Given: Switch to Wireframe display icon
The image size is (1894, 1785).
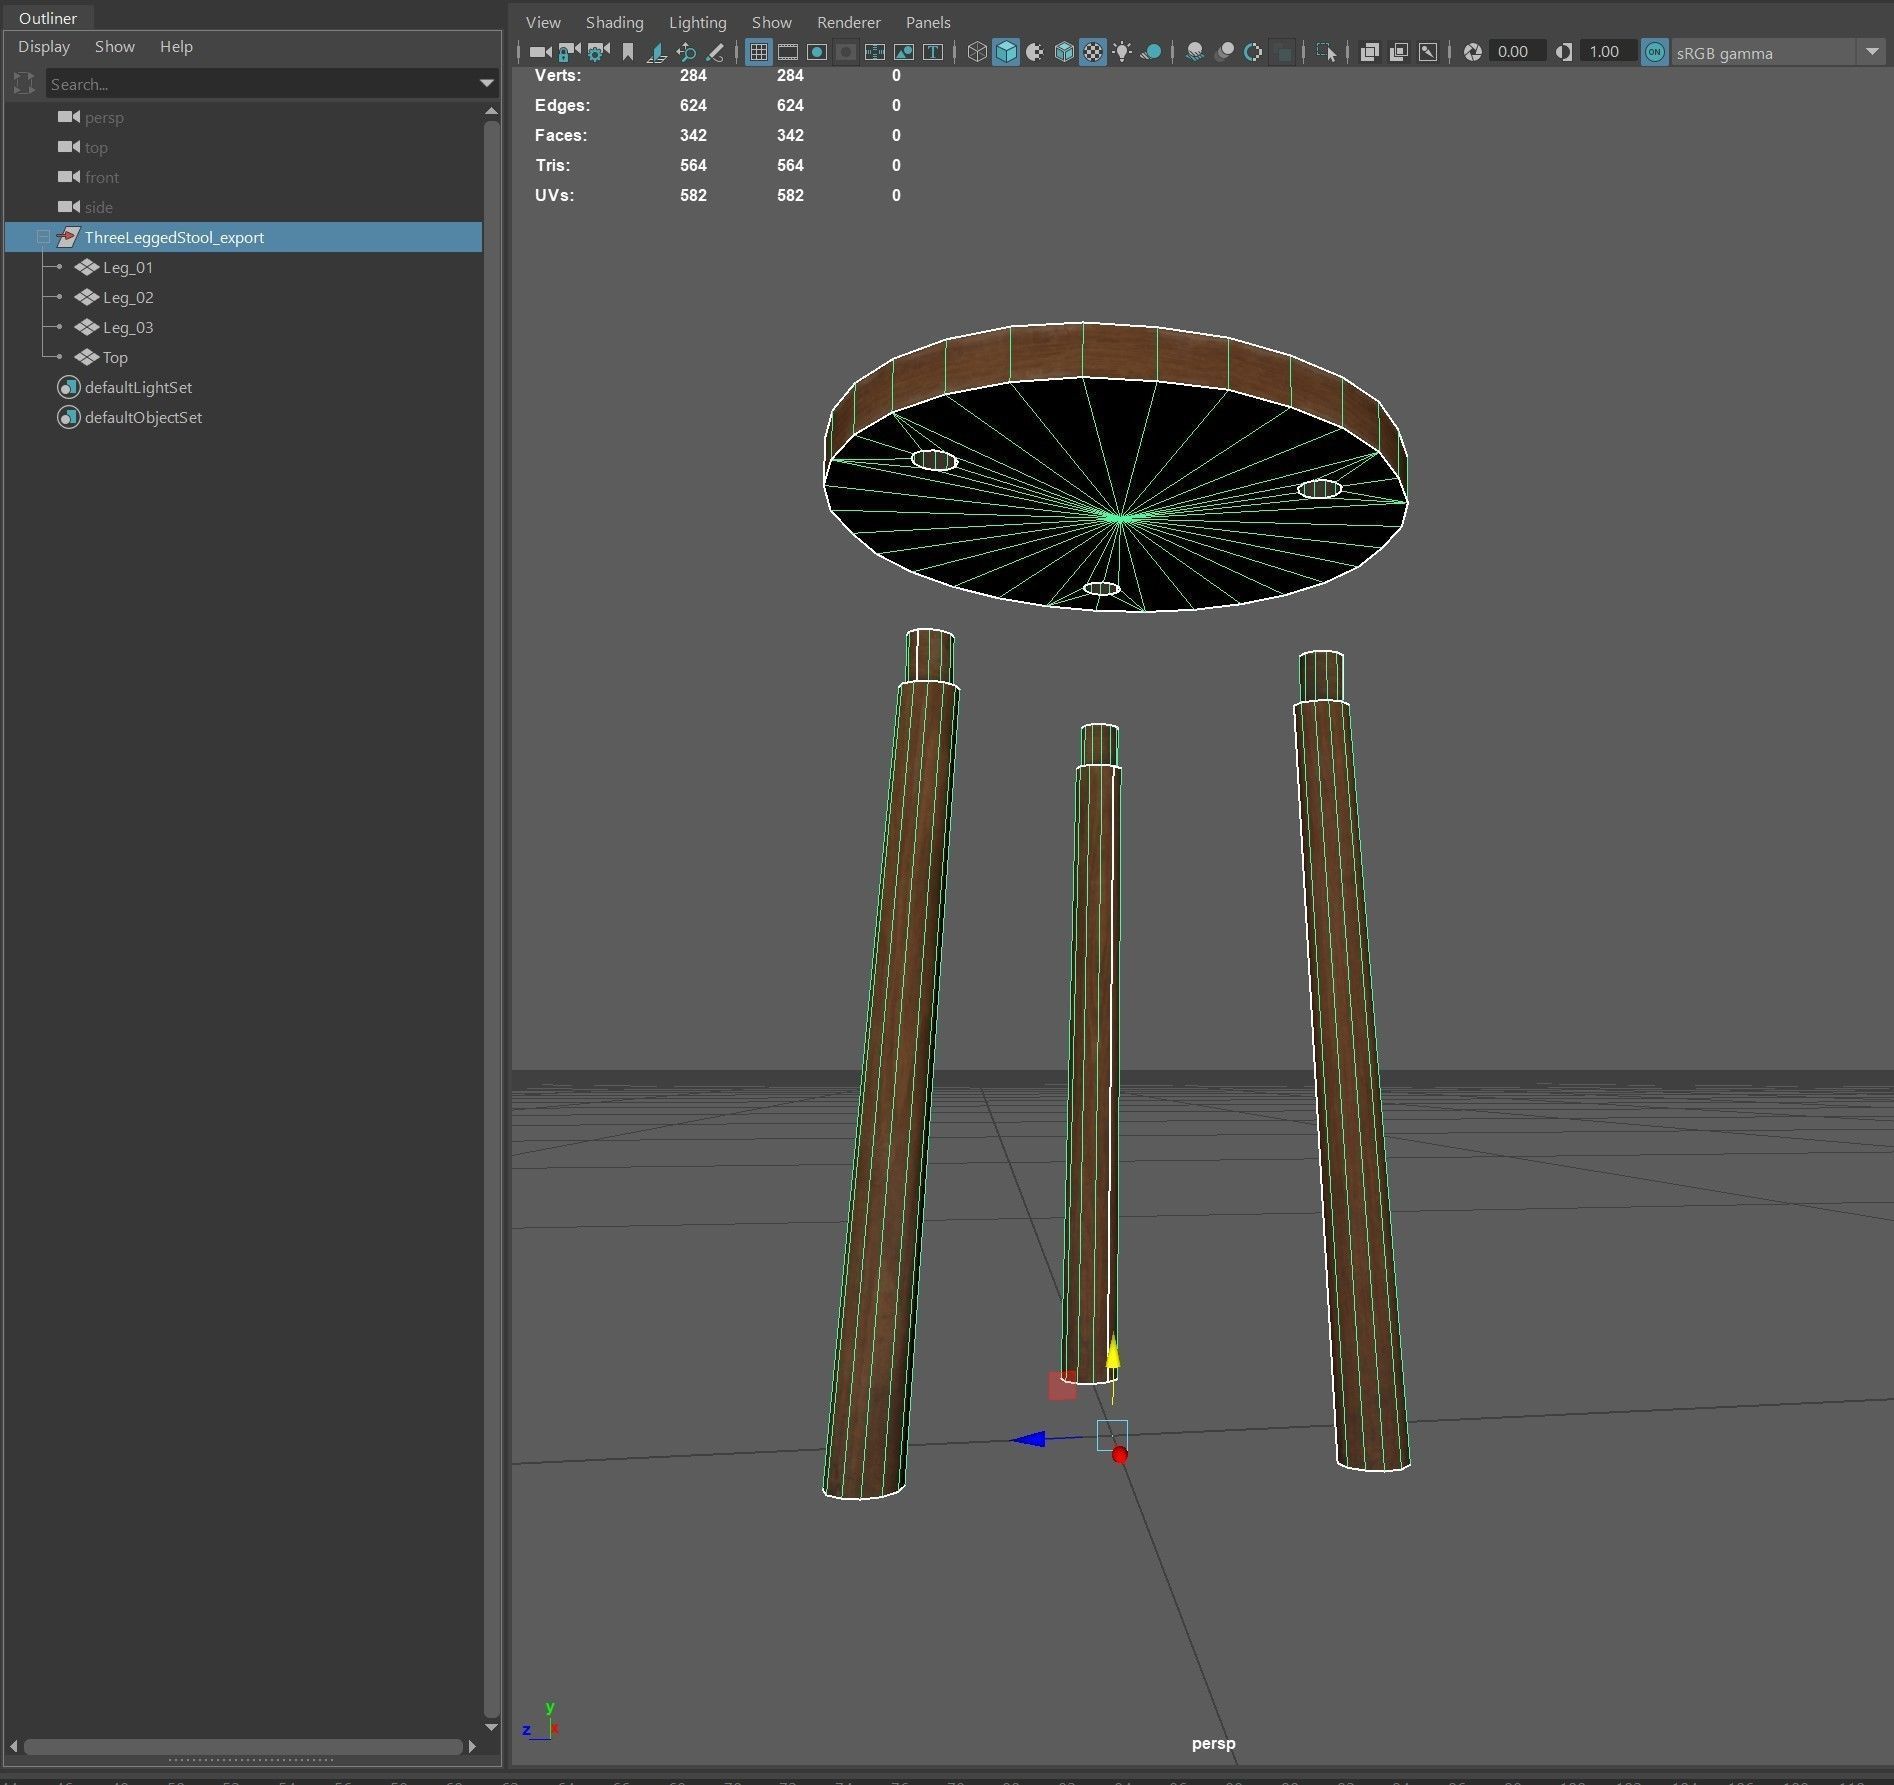Looking at the screenshot, I should coord(977,52).
